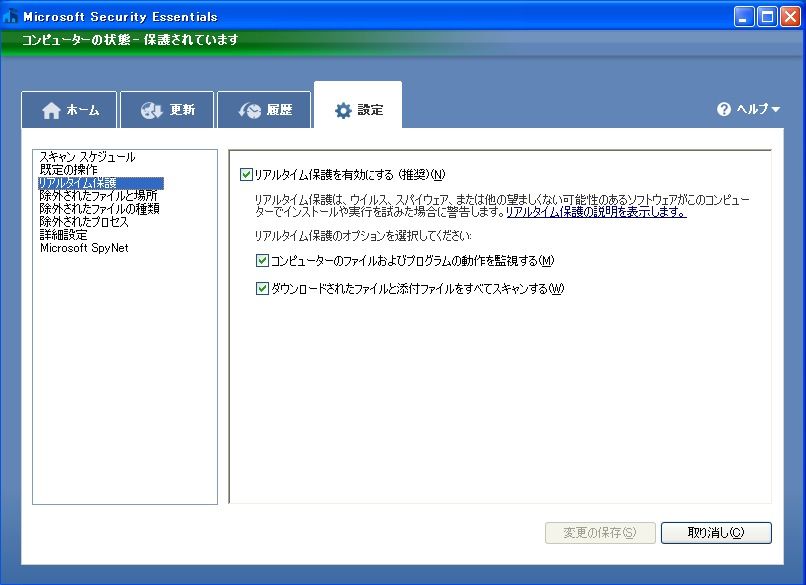The height and width of the screenshot is (585, 806).
Task: Select リアルタイム保護 in settings list
Action: pyautogui.click(x=101, y=183)
